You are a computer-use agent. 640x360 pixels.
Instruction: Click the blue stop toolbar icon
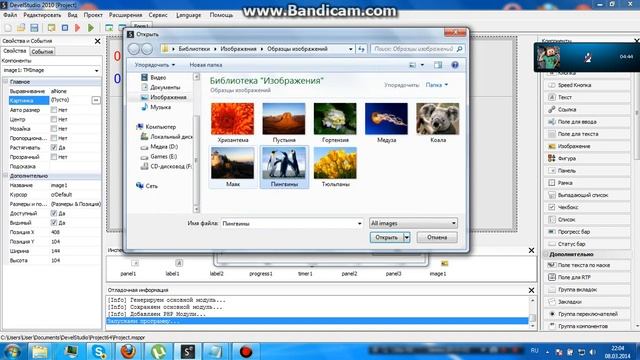click(64, 28)
